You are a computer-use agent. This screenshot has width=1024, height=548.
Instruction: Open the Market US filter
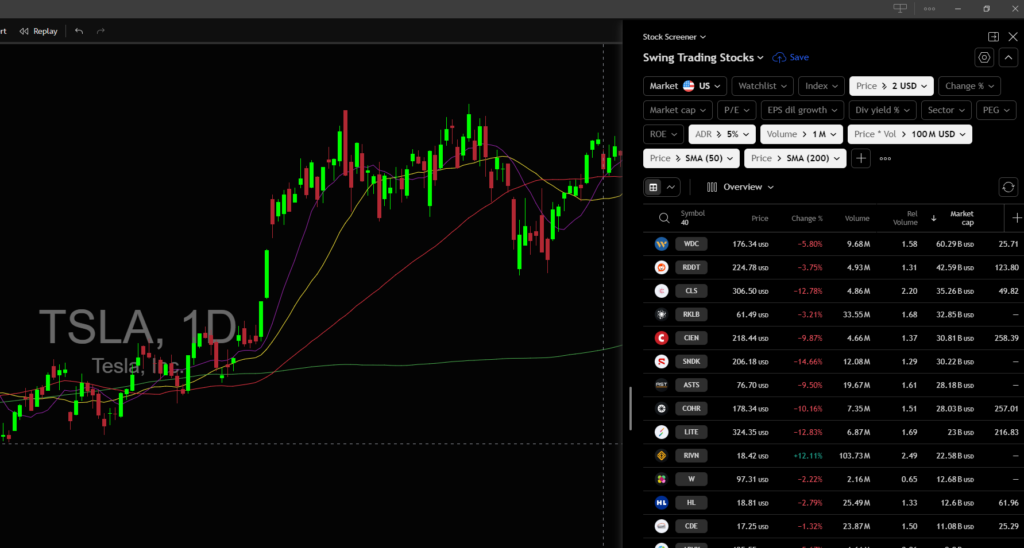(x=685, y=86)
